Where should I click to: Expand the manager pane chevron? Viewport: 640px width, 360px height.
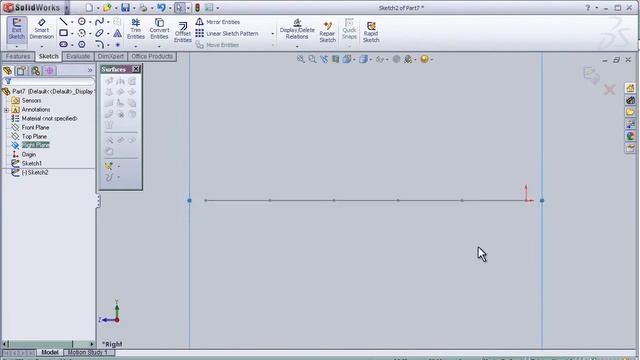tap(90, 71)
